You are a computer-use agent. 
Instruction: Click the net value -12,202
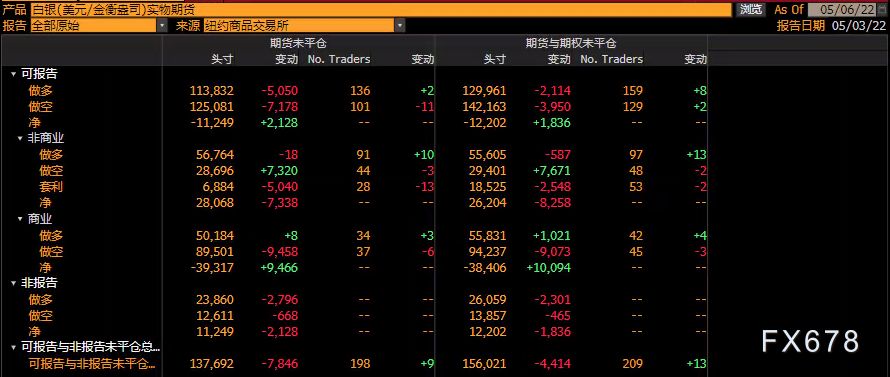coord(484,123)
